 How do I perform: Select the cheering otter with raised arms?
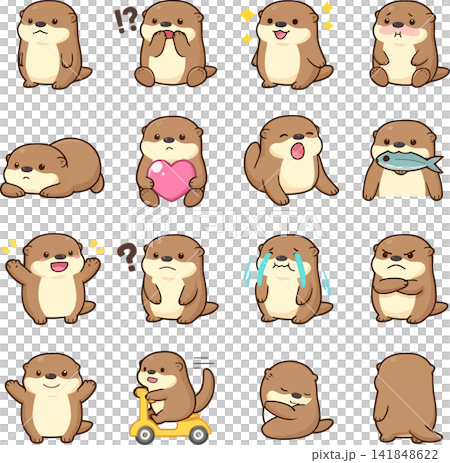52,278
